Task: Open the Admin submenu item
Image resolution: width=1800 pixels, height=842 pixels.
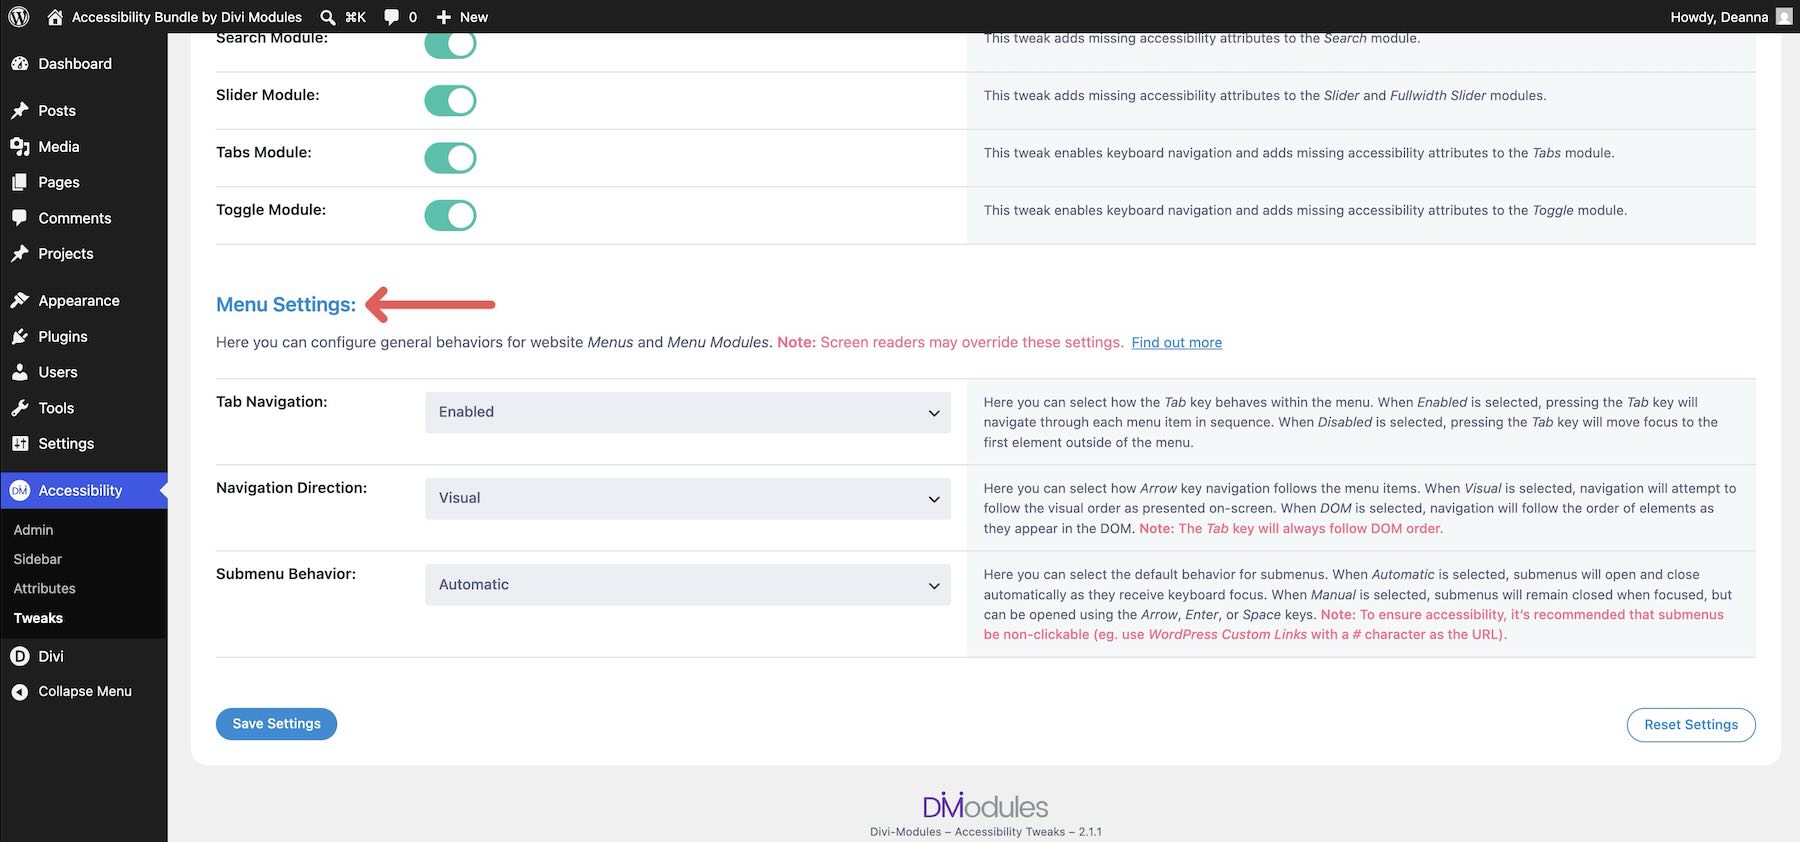Action: [x=33, y=530]
